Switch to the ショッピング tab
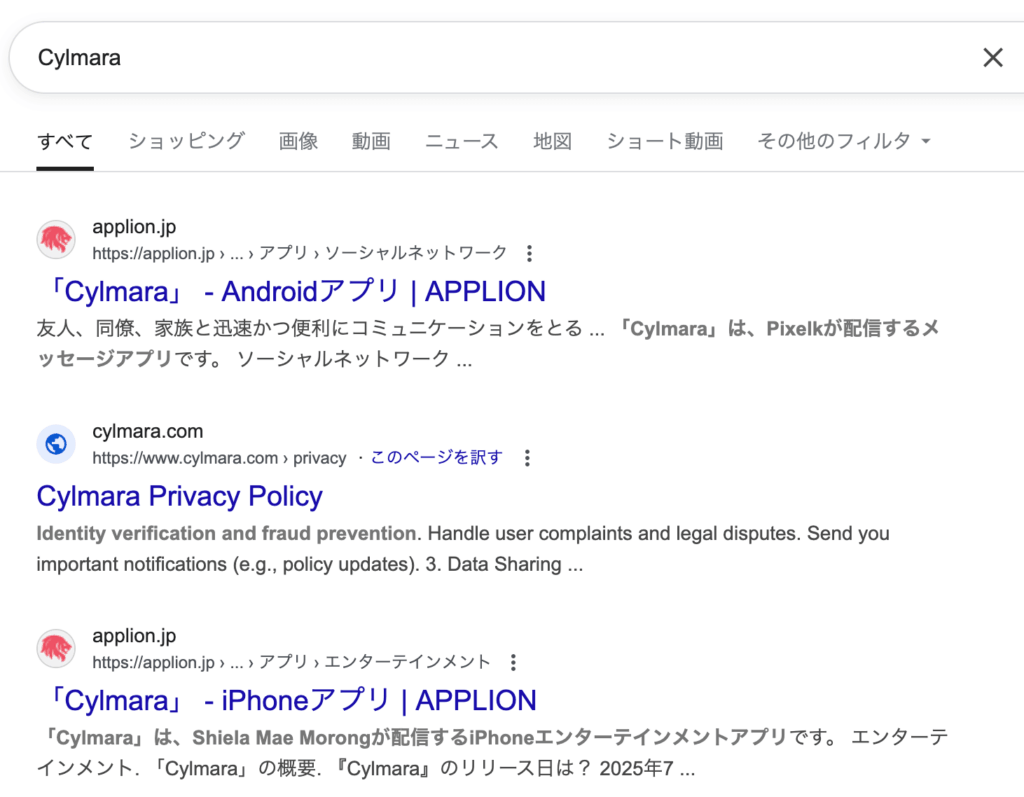This screenshot has width=1024, height=797. (186, 141)
